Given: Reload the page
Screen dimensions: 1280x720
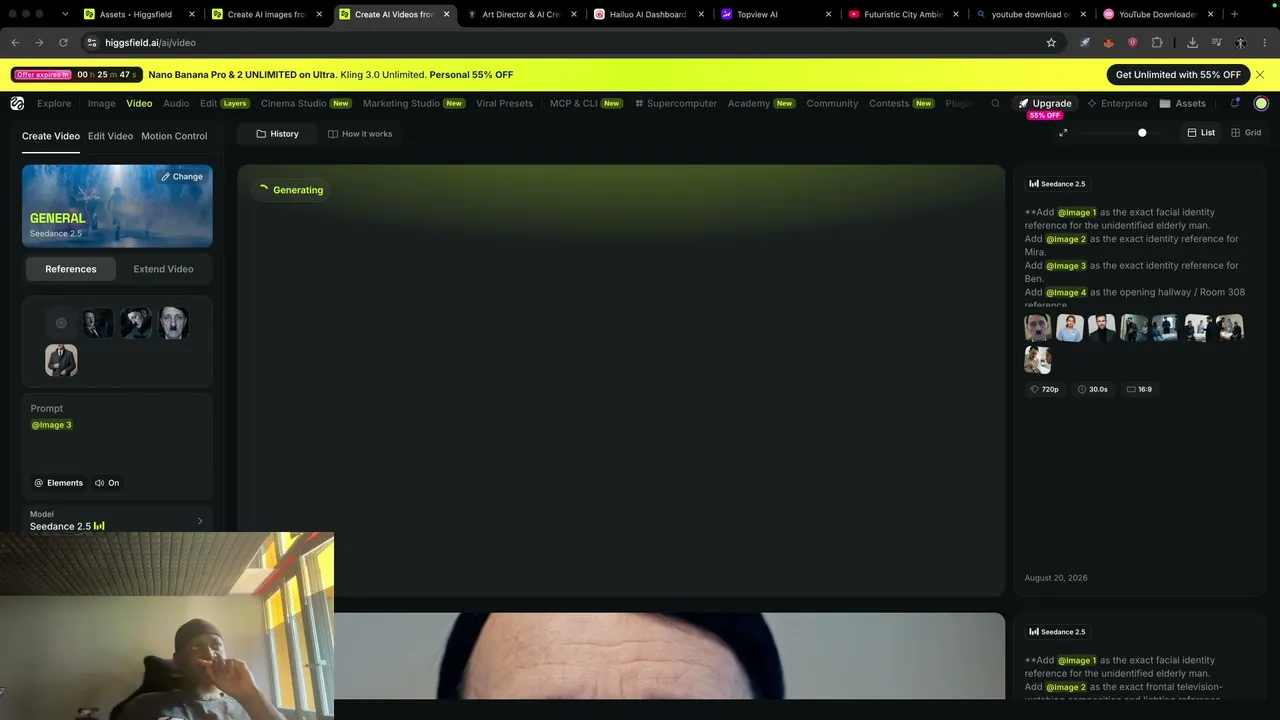Looking at the screenshot, I should click(63, 43).
